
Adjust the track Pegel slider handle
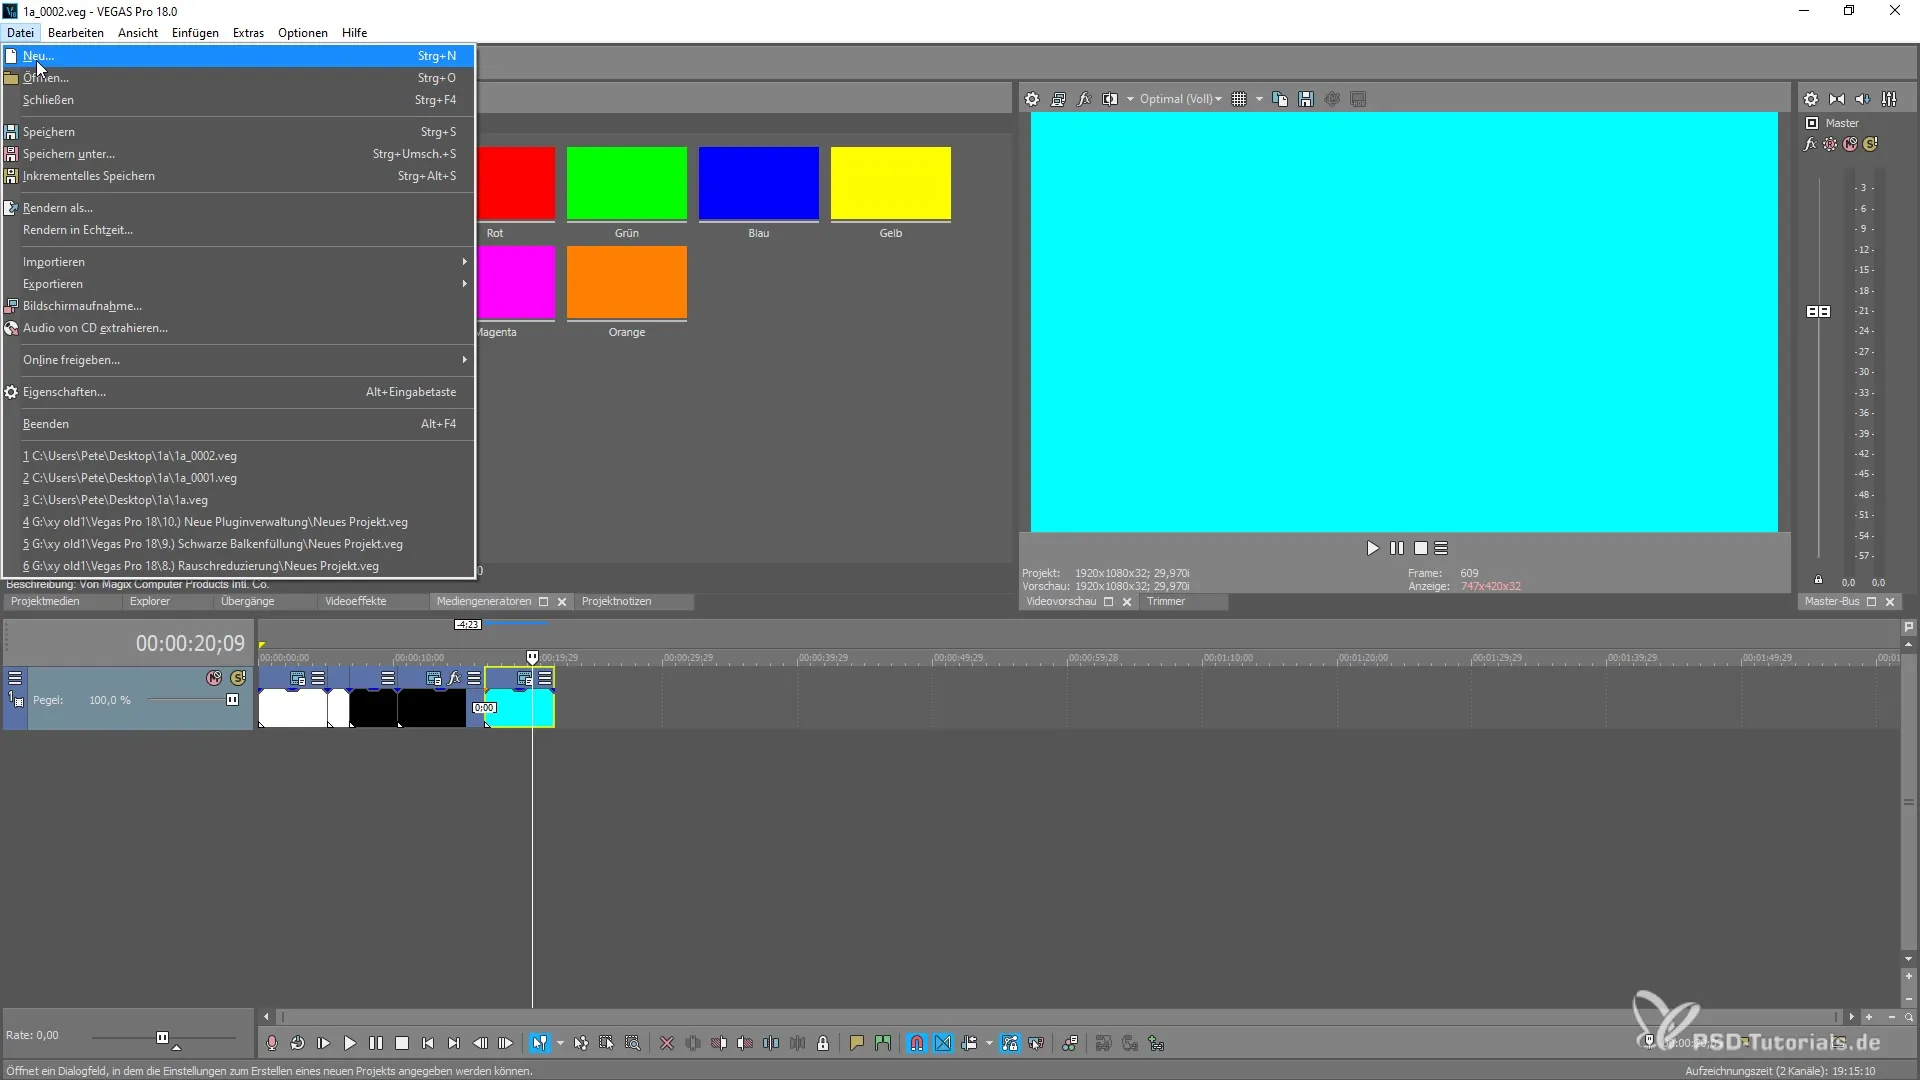coord(233,700)
